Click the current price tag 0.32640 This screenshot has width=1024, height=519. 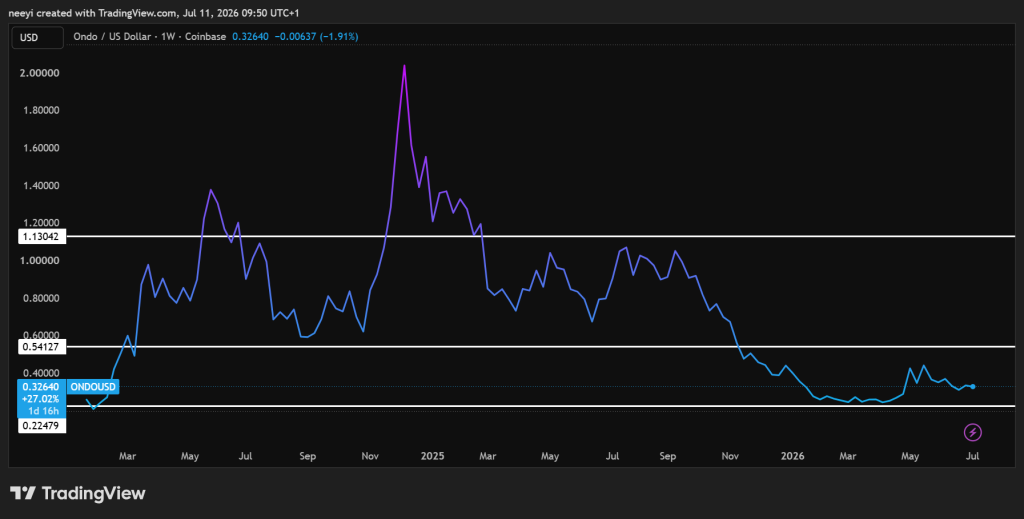(42, 386)
